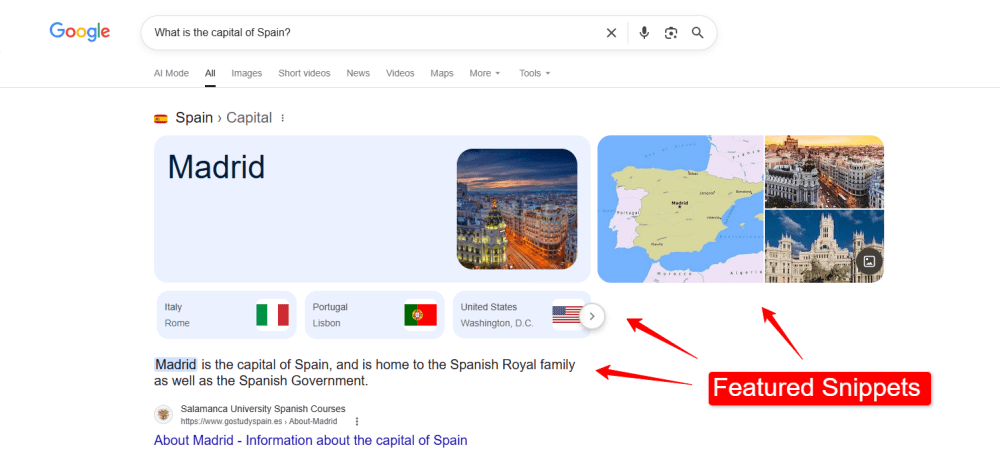The width and height of the screenshot is (1000, 461).
Task: Click the Google logo
Action: point(80,31)
